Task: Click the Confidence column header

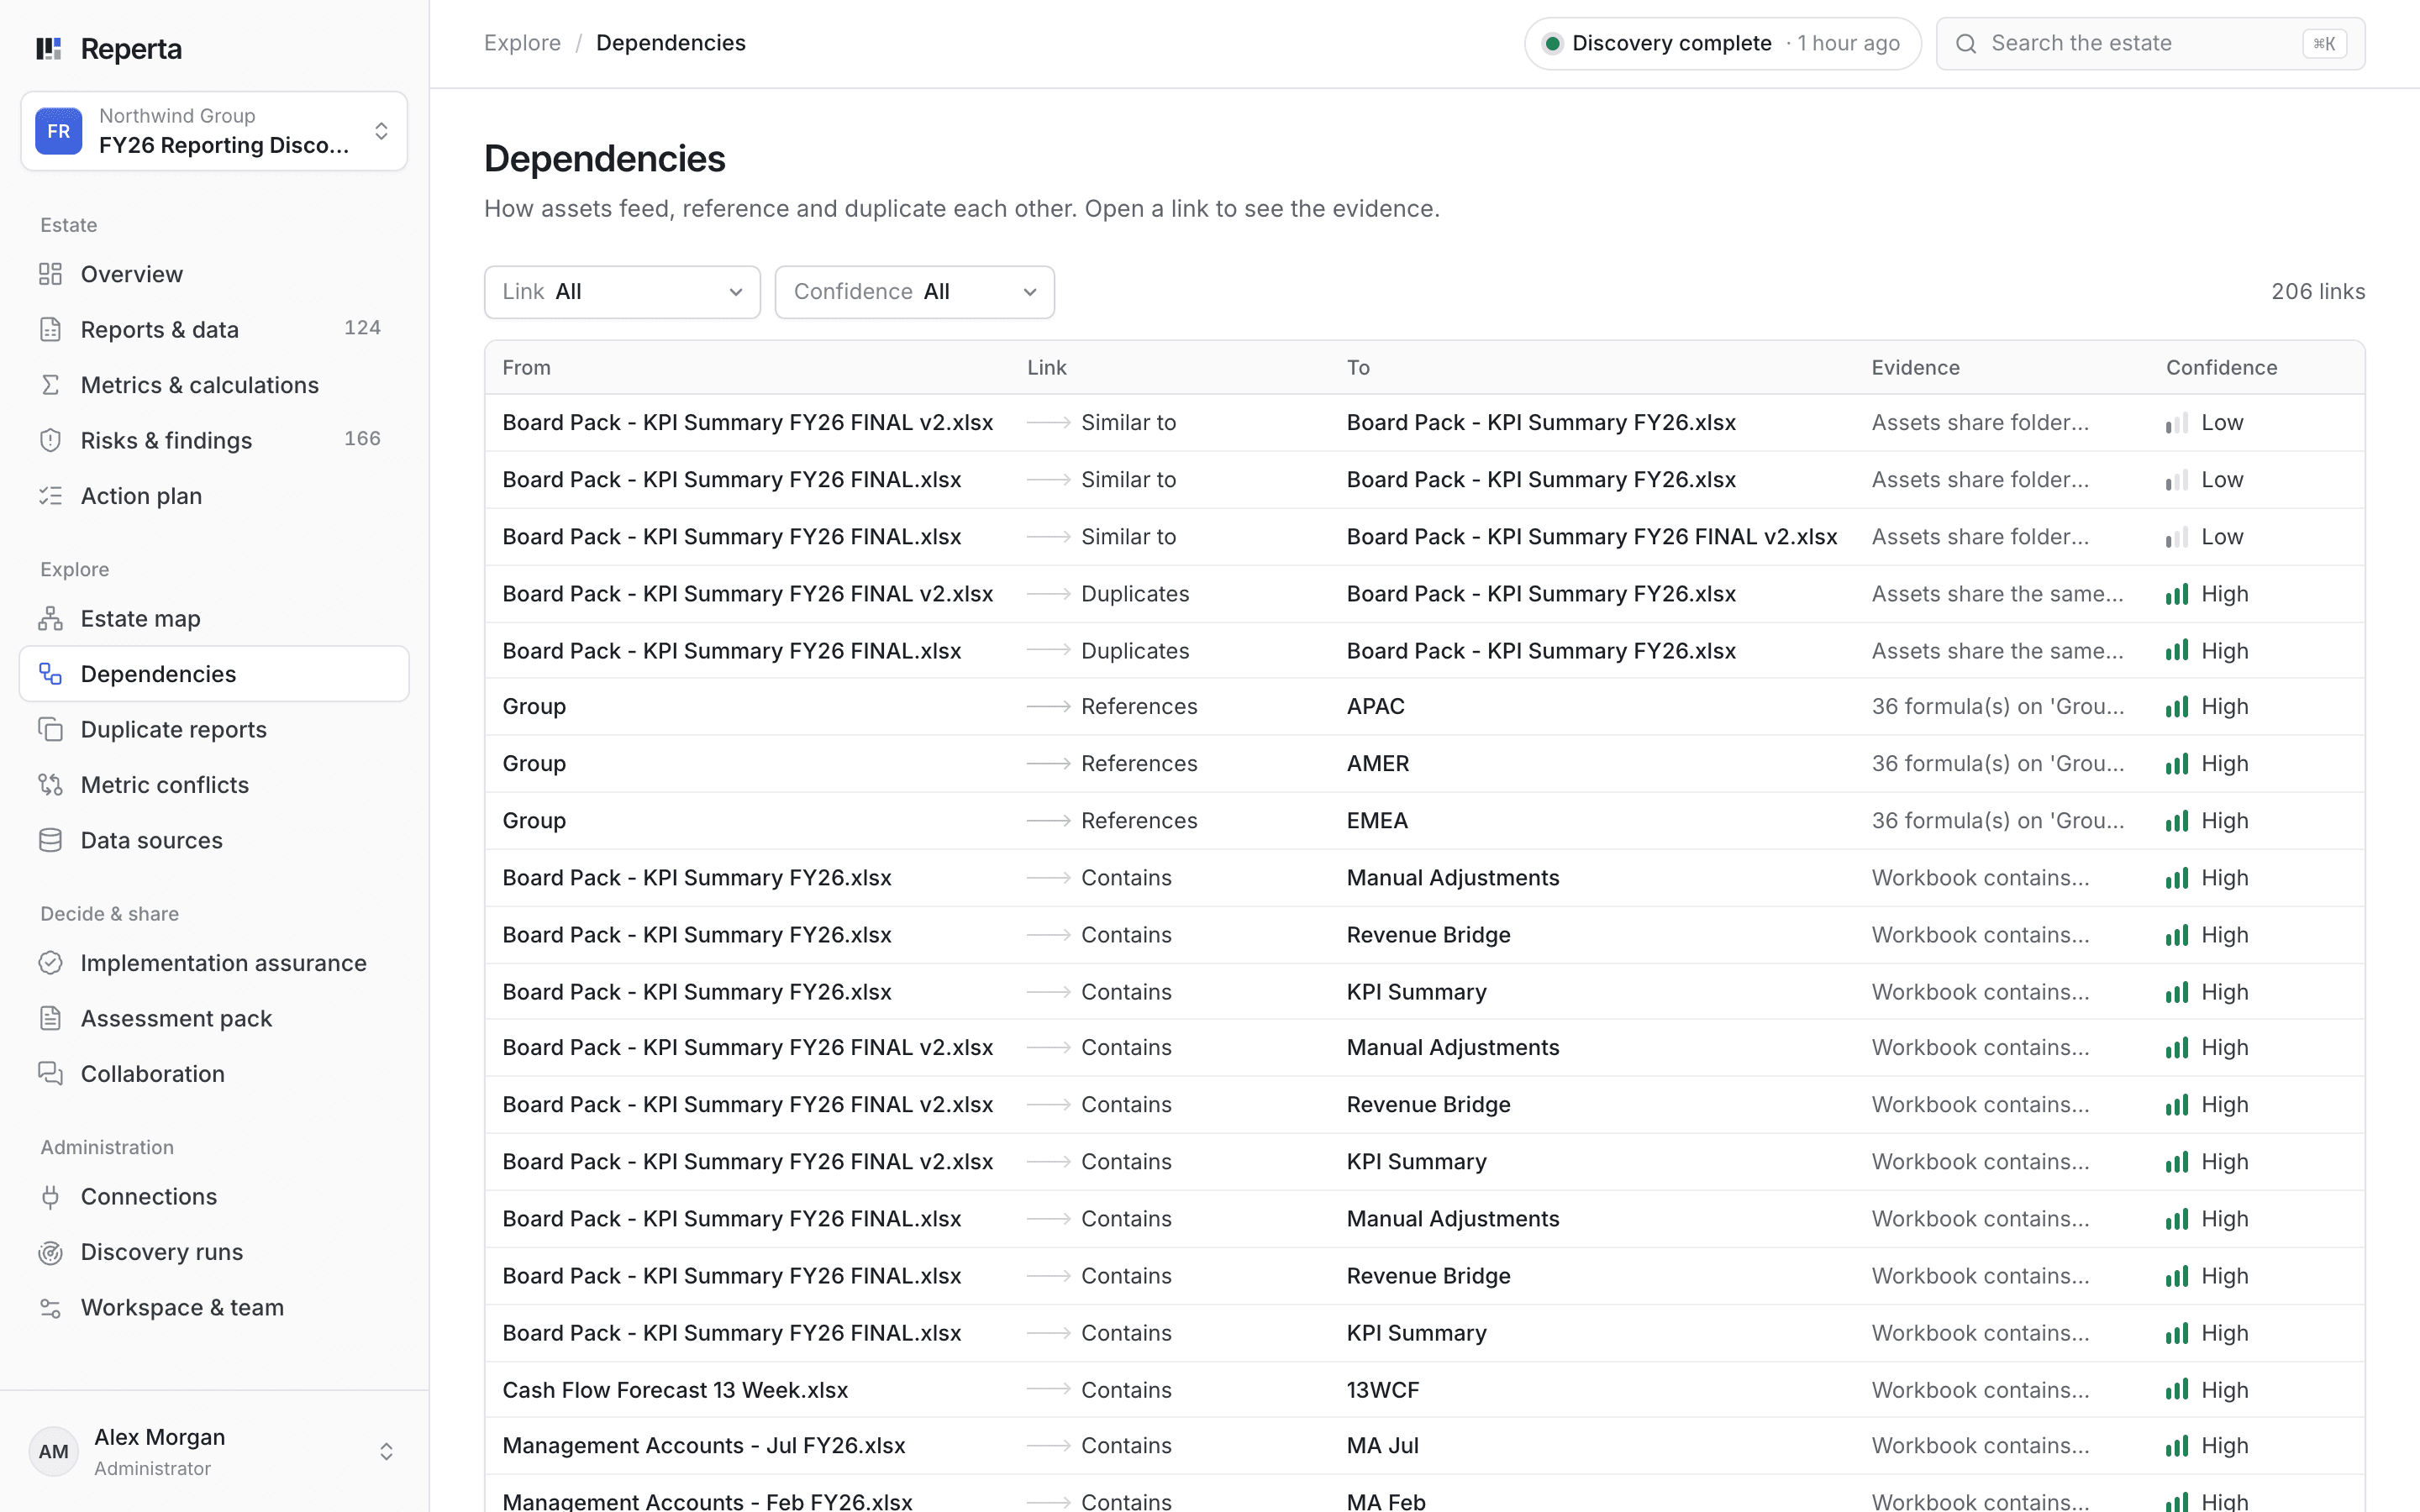Action: tap(2221, 368)
